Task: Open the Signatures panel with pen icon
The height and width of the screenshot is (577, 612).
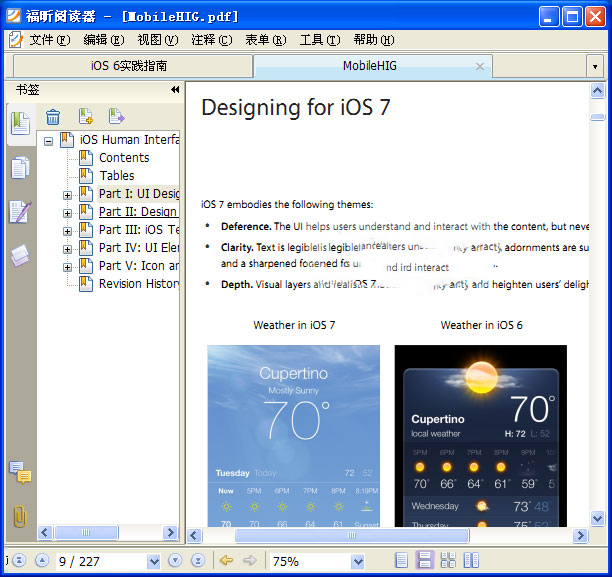Action: (x=19, y=212)
